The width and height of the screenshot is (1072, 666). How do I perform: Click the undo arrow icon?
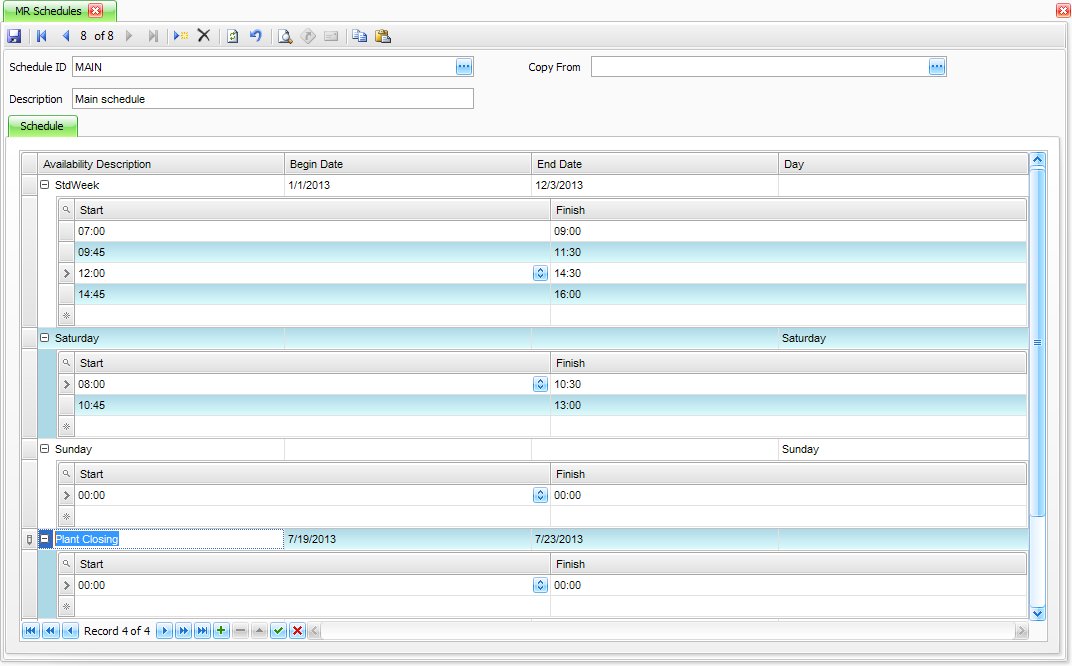256,36
